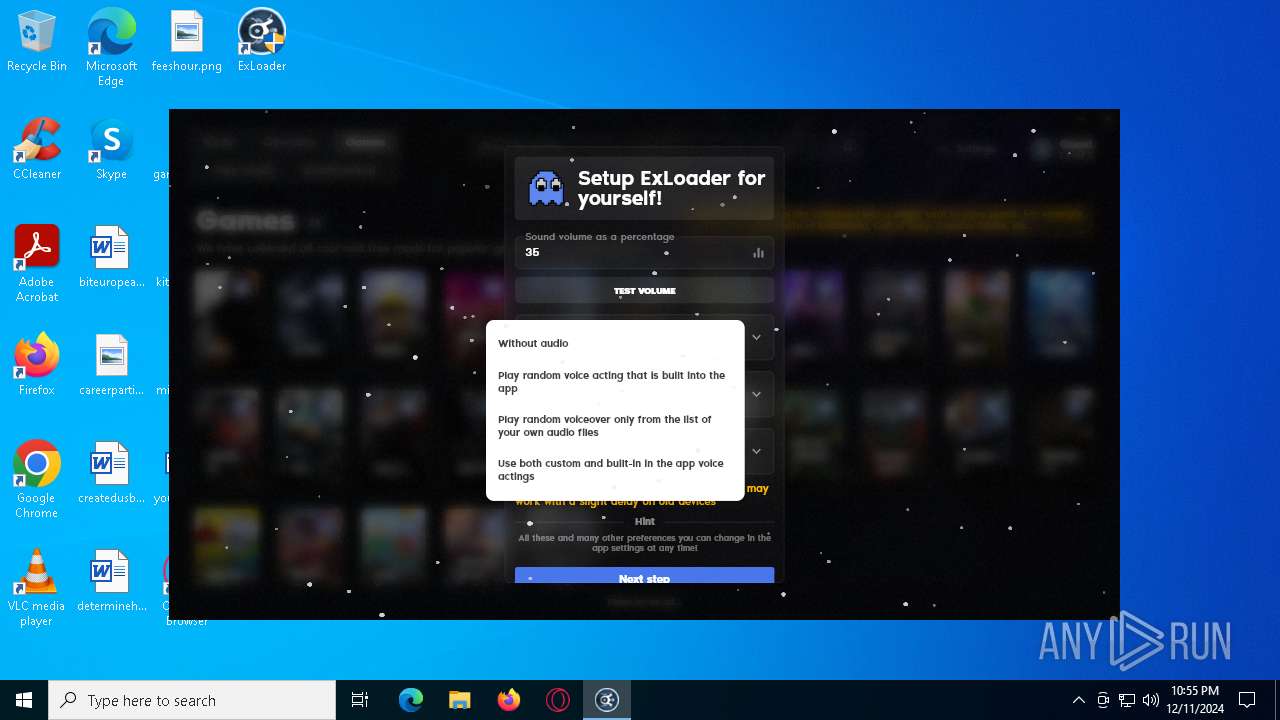Viewport: 1280px width, 720px height.
Task: Open careerparti image file on desktop
Action: point(111,366)
